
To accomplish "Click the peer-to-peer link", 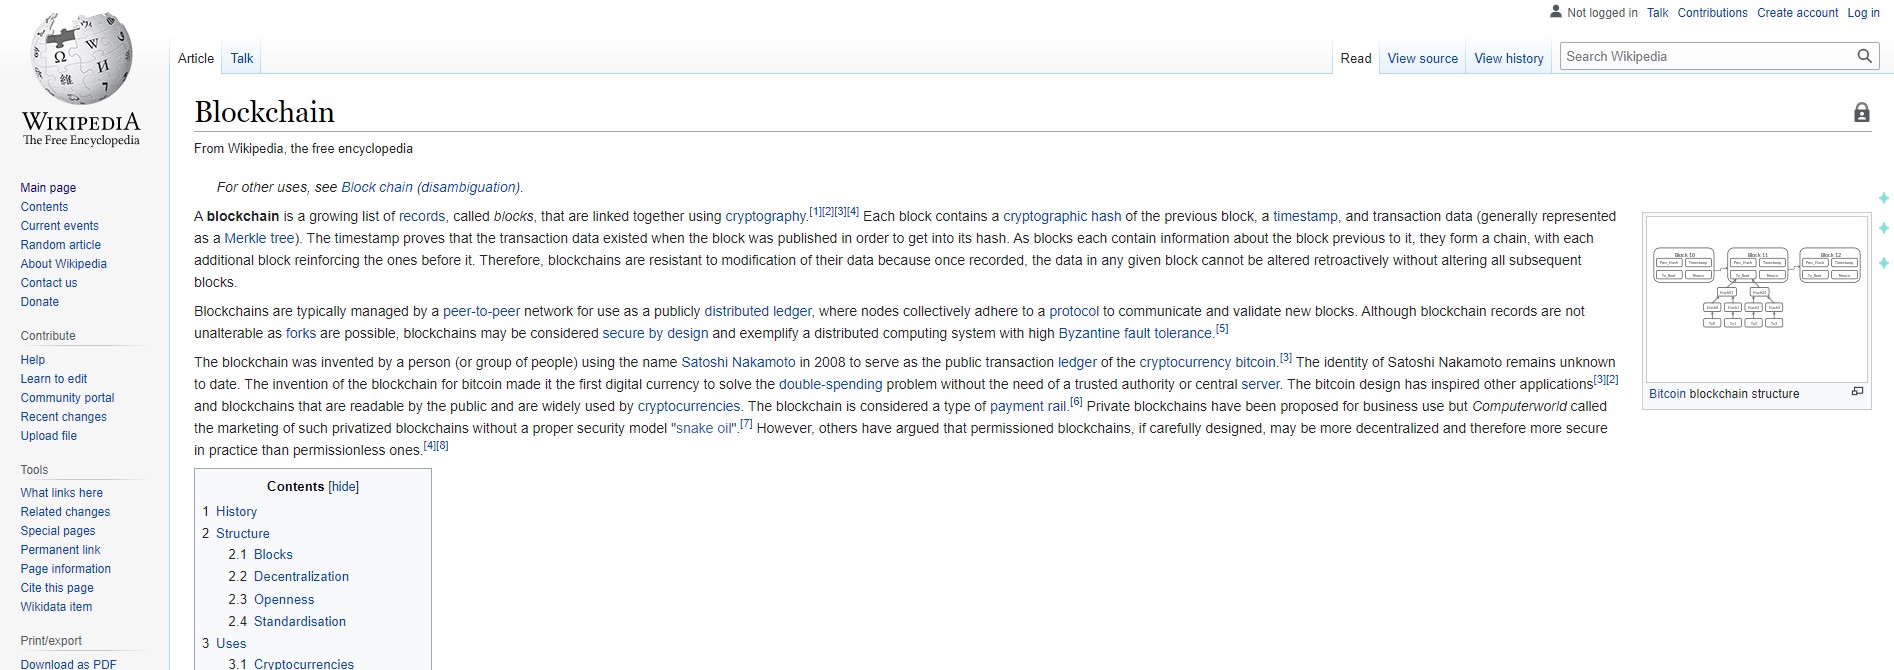I will click(x=481, y=311).
